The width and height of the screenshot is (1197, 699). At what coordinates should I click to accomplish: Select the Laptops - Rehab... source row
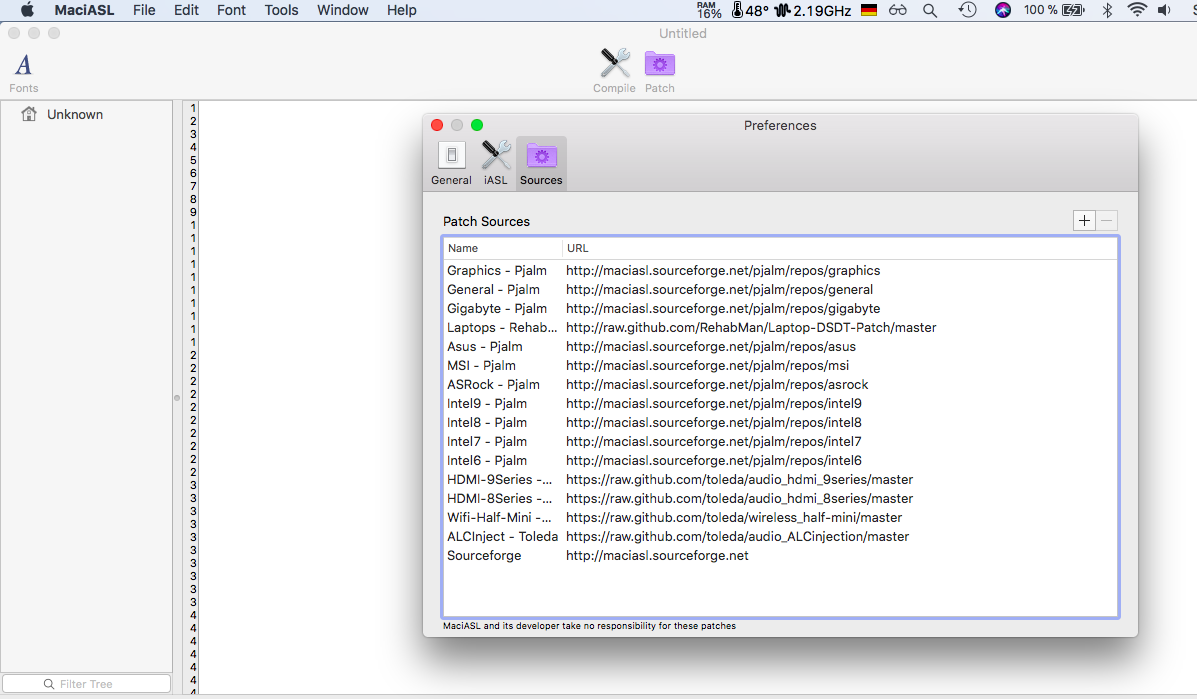780,327
